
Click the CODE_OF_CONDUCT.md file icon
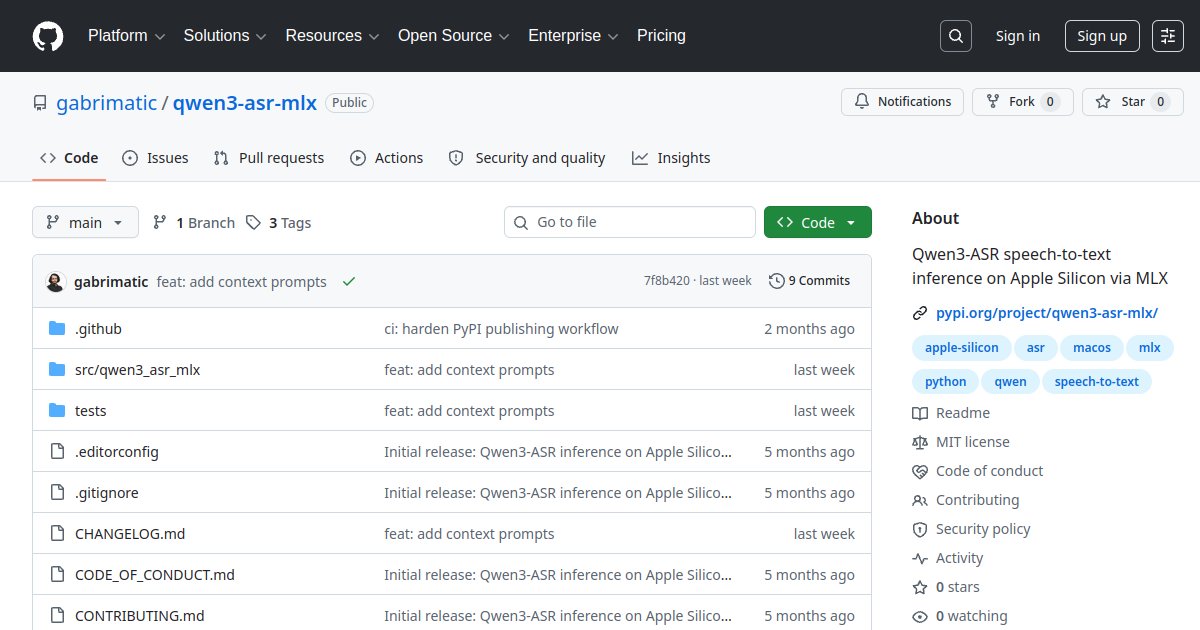click(57, 575)
